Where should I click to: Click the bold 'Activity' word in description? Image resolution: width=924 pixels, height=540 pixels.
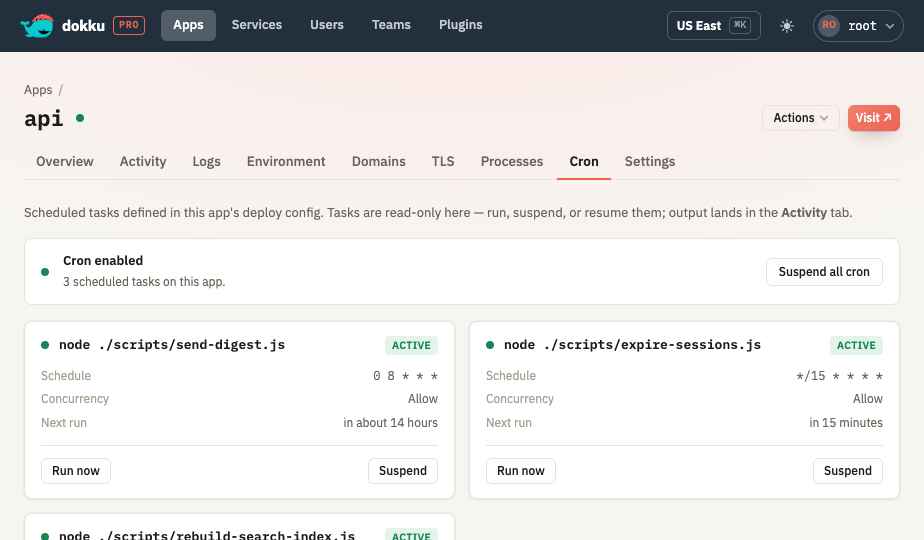(x=804, y=213)
